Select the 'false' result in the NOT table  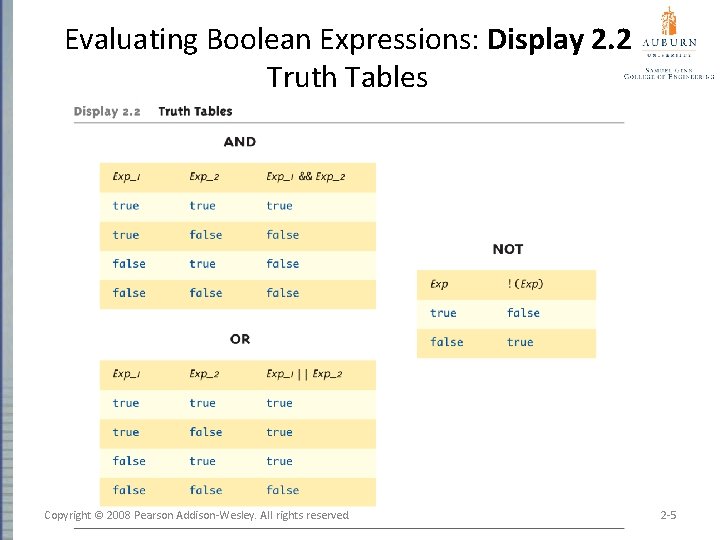click(x=523, y=313)
